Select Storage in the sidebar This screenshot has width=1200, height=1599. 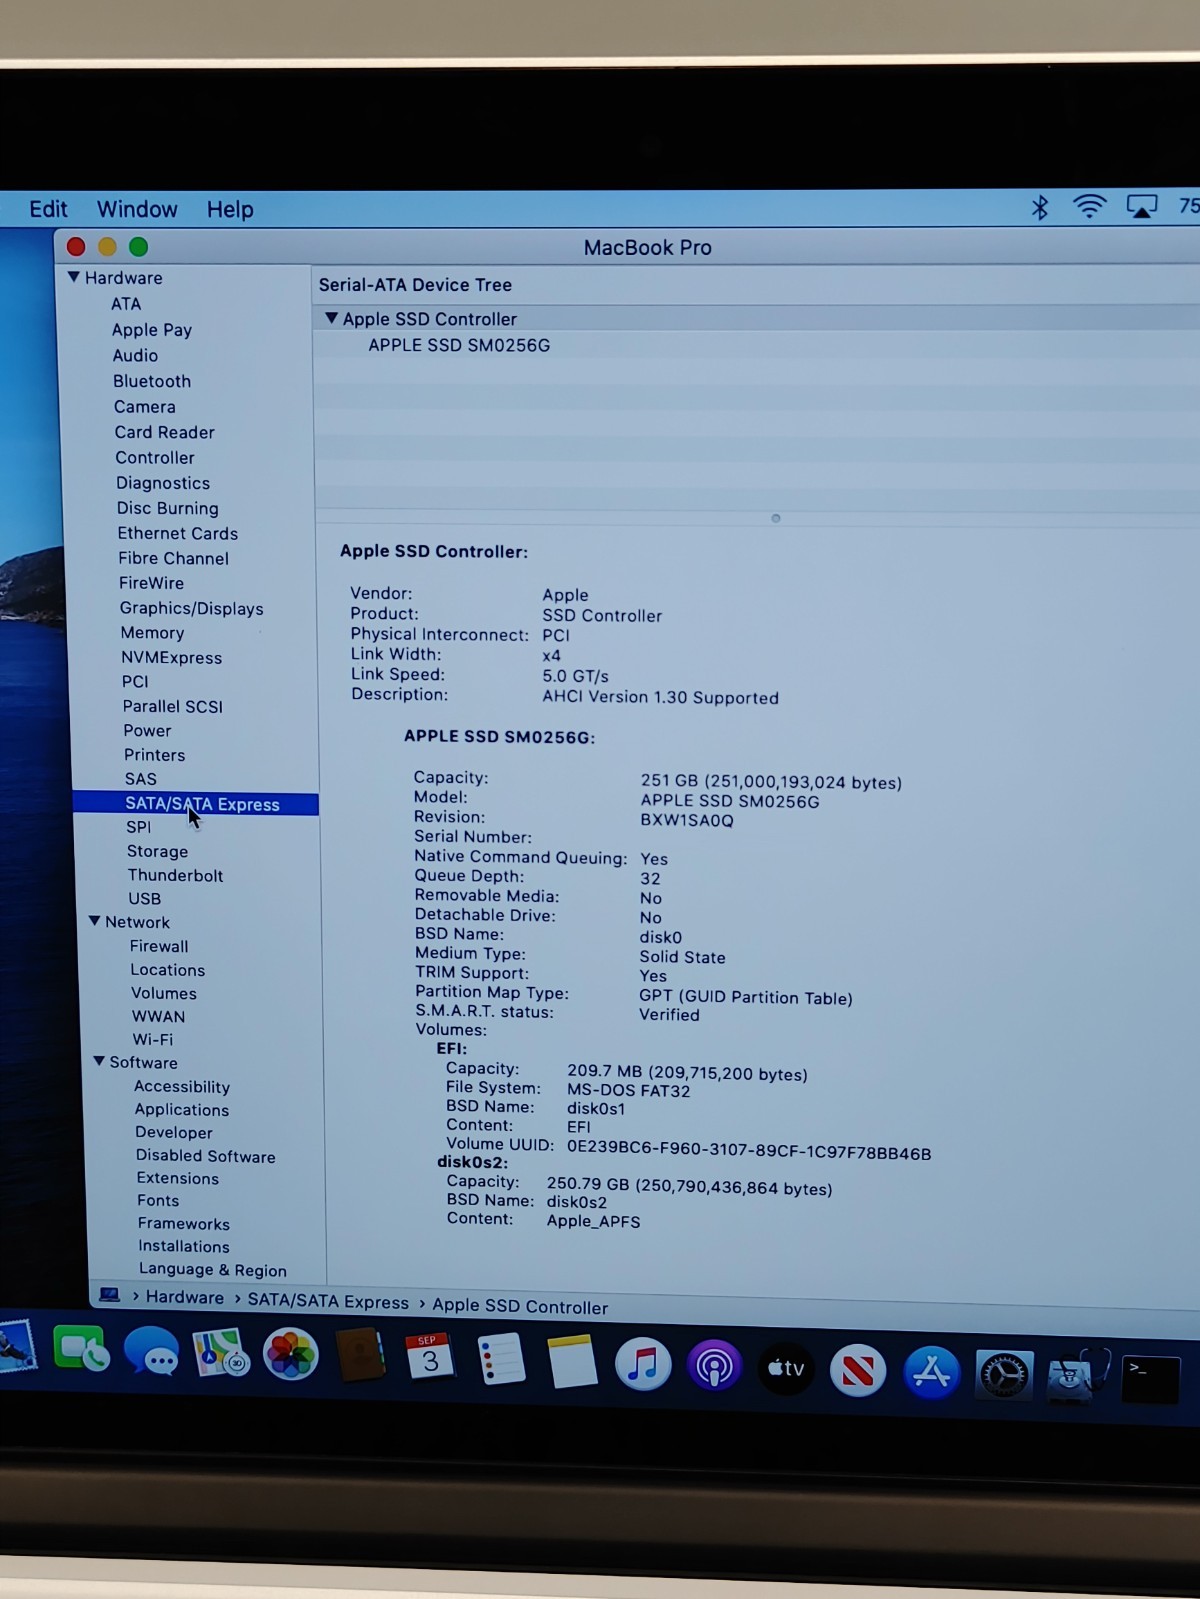pyautogui.click(x=157, y=851)
